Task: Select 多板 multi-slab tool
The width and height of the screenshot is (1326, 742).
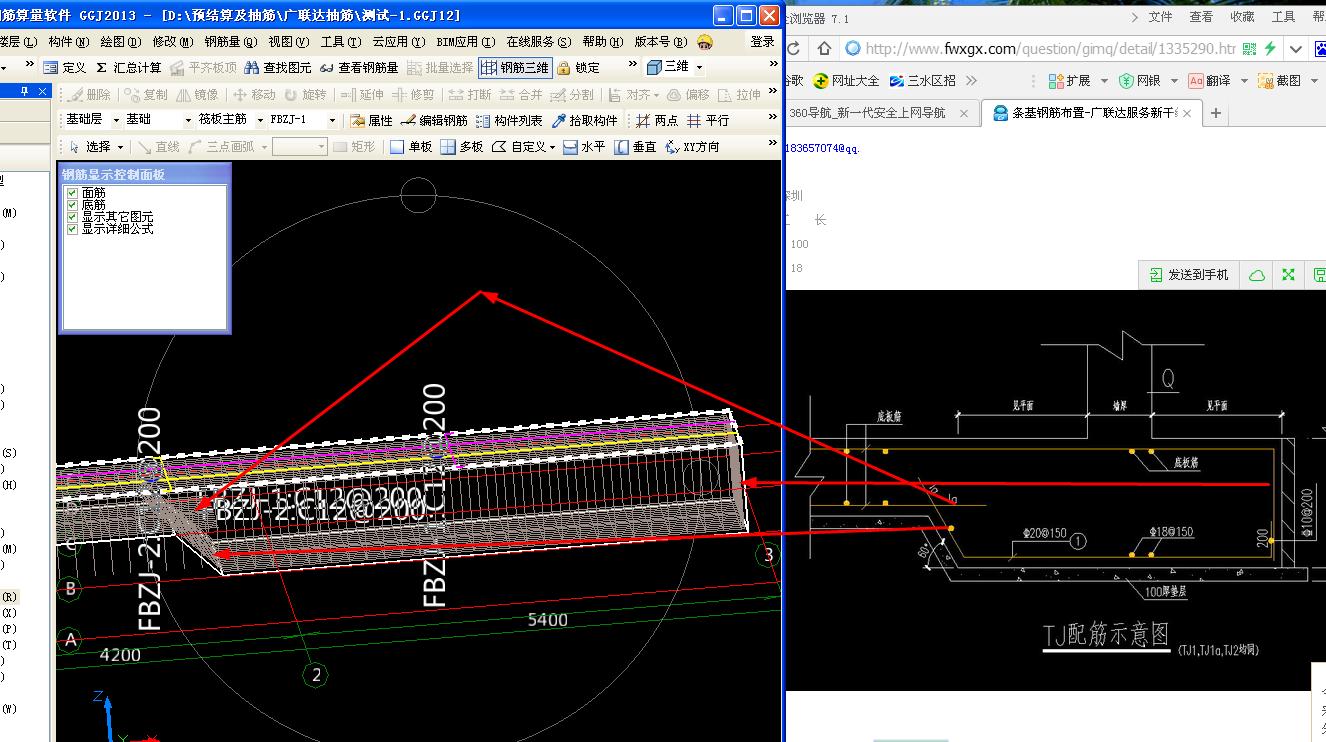Action: point(461,146)
